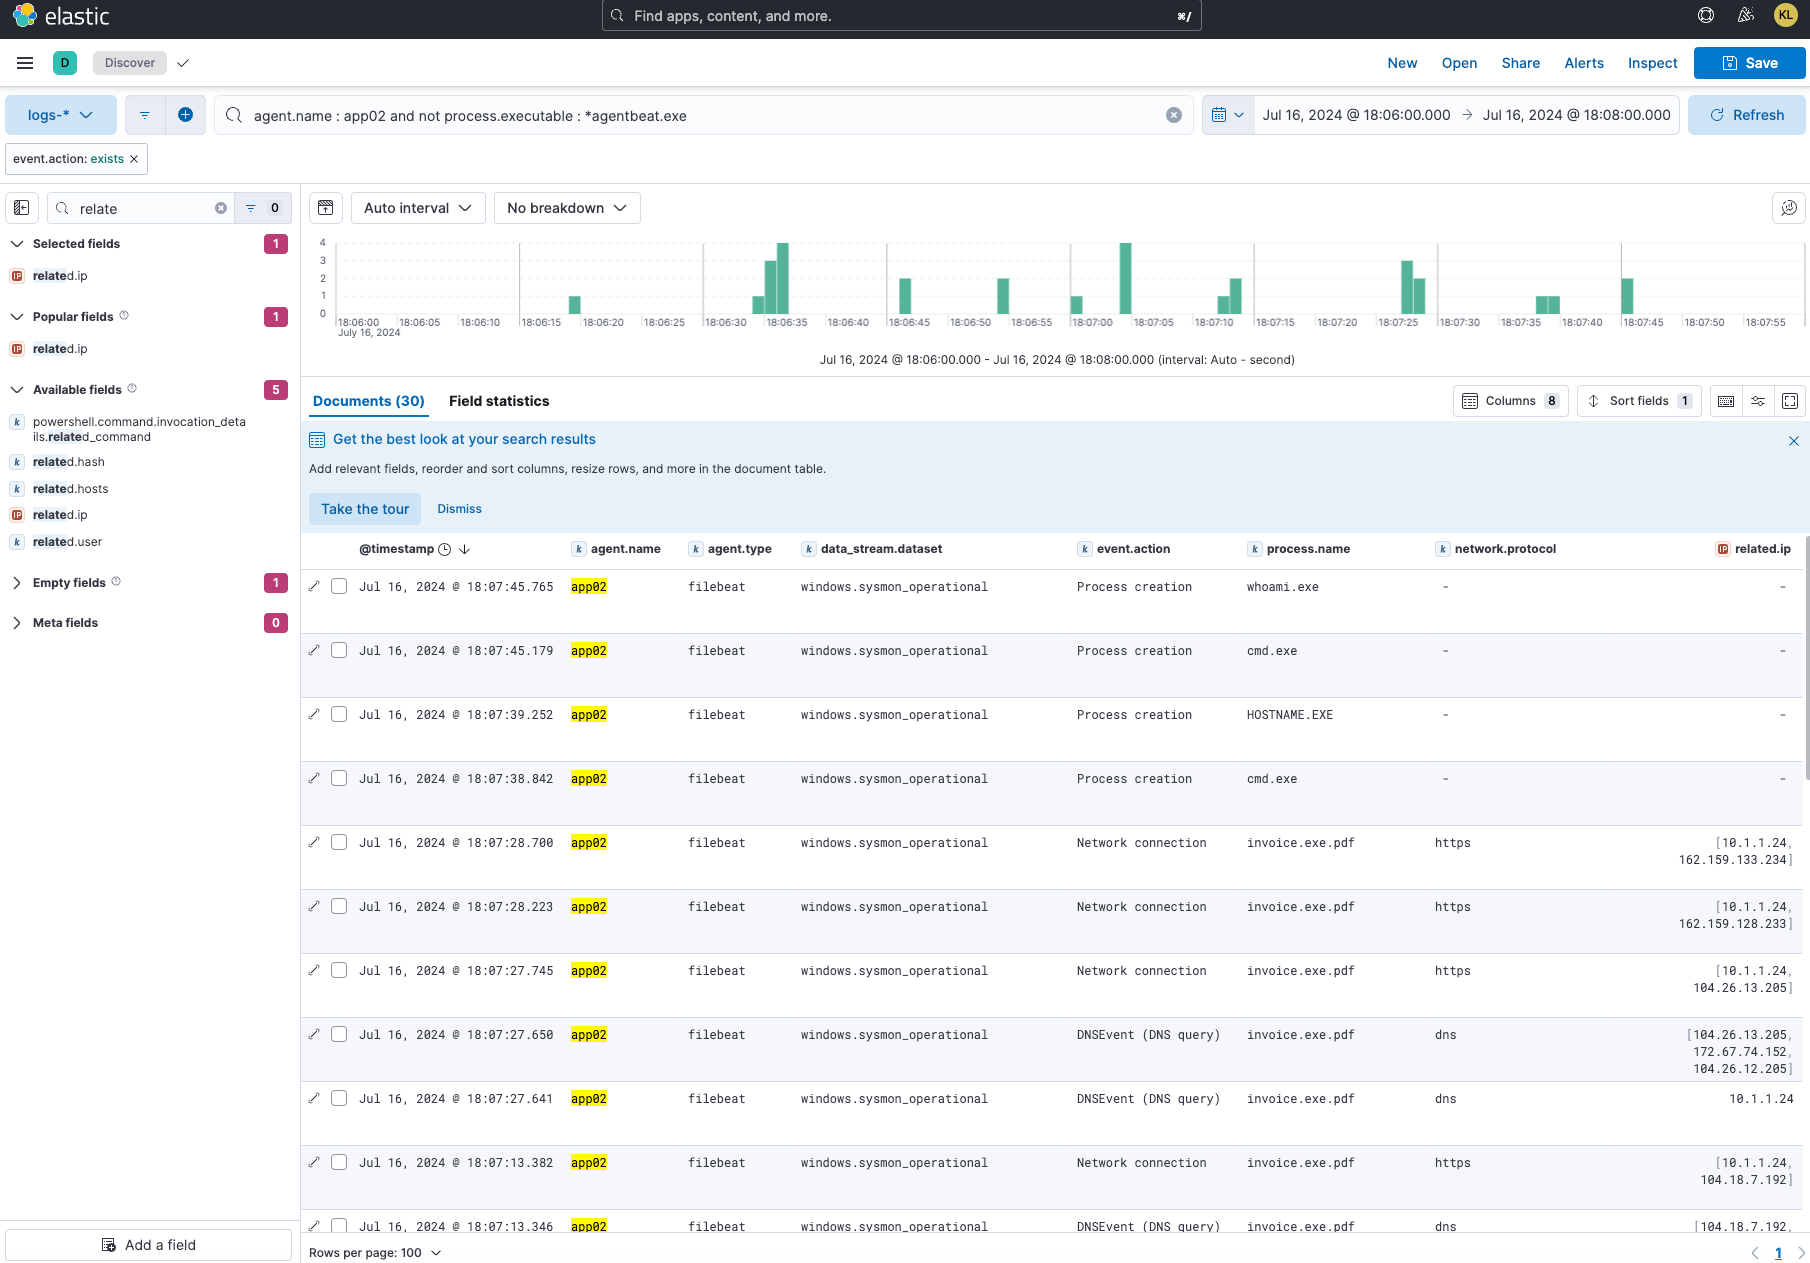This screenshot has height=1263, width=1810.
Task: Collapse the Selected fields section
Action: (x=17, y=244)
